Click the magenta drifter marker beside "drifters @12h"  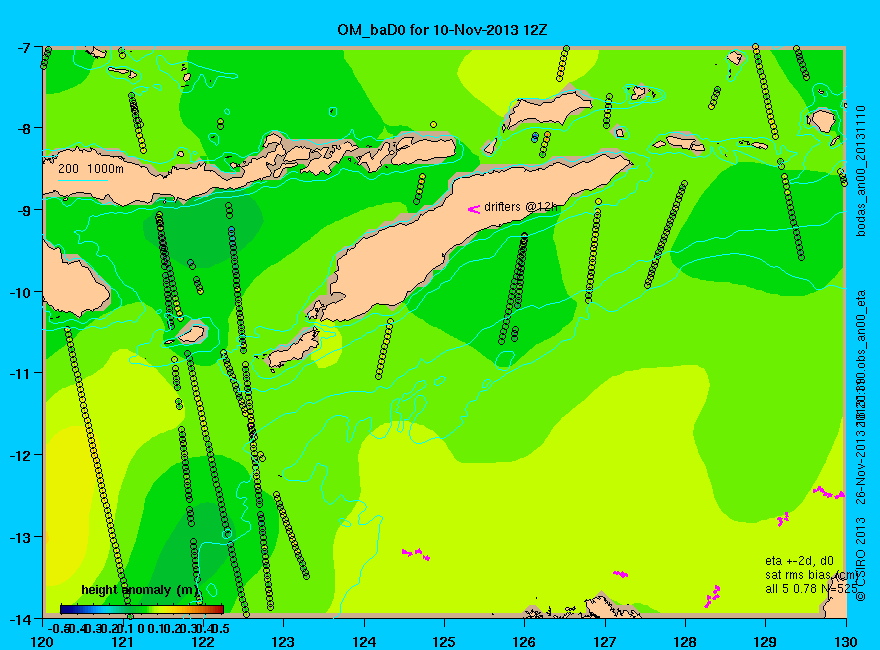click(x=474, y=209)
